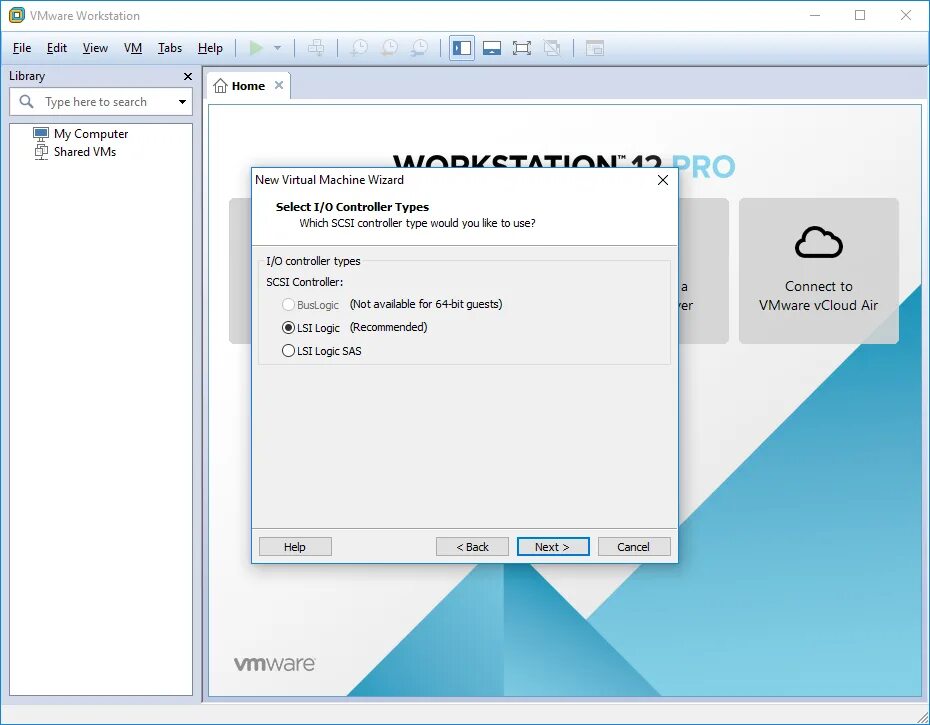Click the Type here to search field
Screen dimensions: 930x725
pos(101,102)
